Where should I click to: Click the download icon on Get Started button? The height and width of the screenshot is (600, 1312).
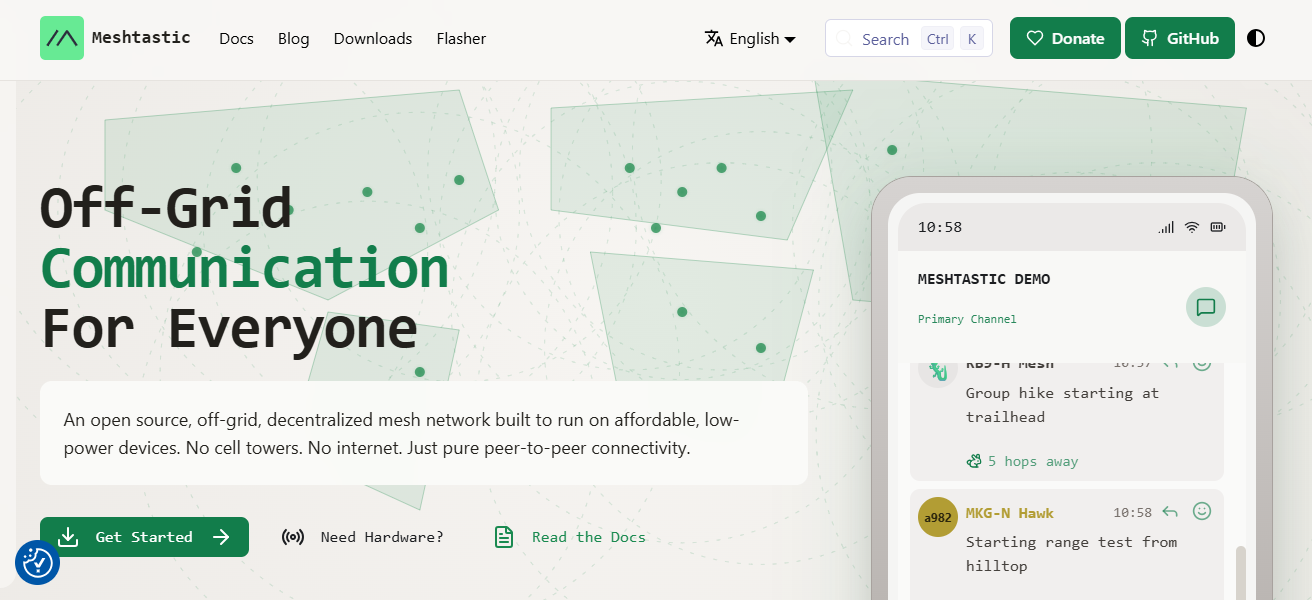(x=68, y=537)
